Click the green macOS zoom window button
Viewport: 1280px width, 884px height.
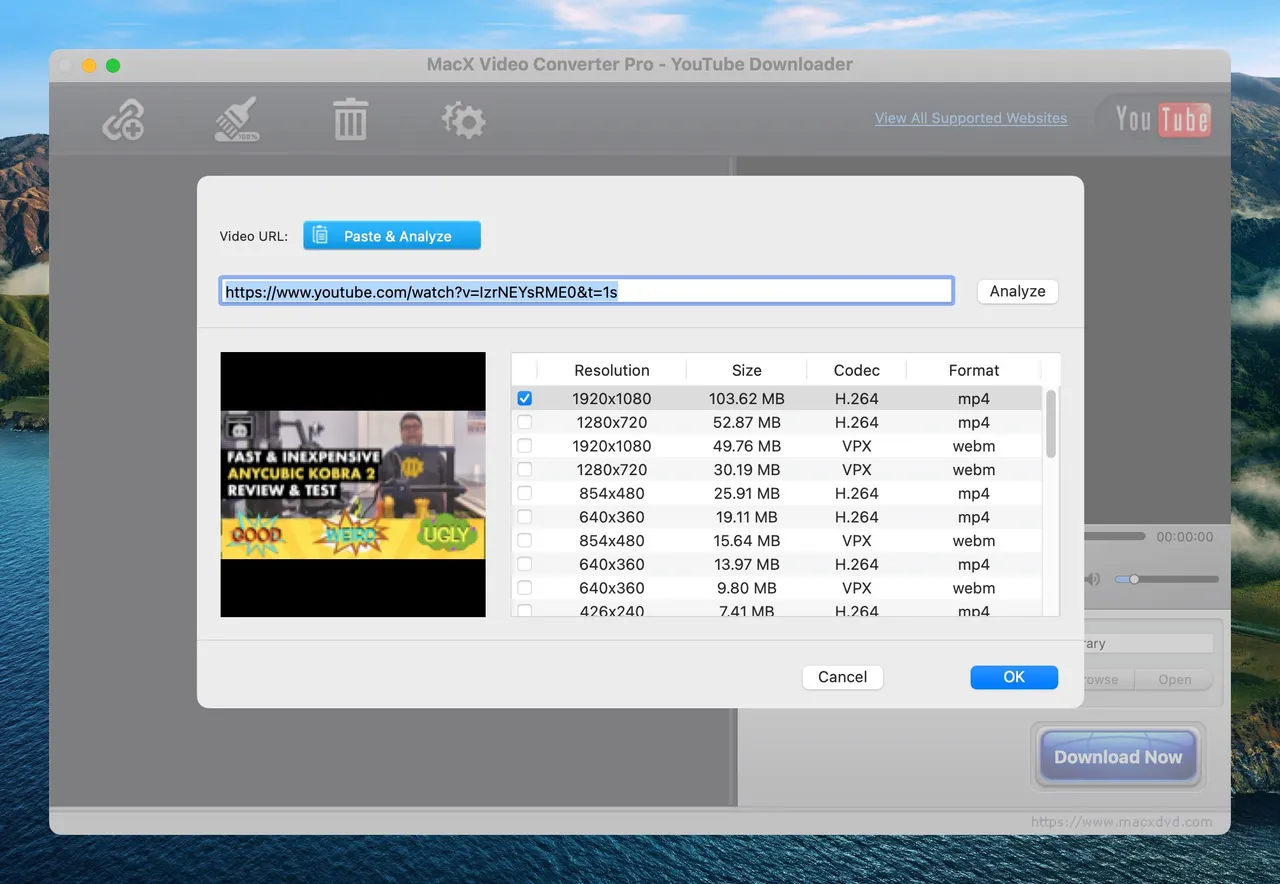pyautogui.click(x=113, y=65)
